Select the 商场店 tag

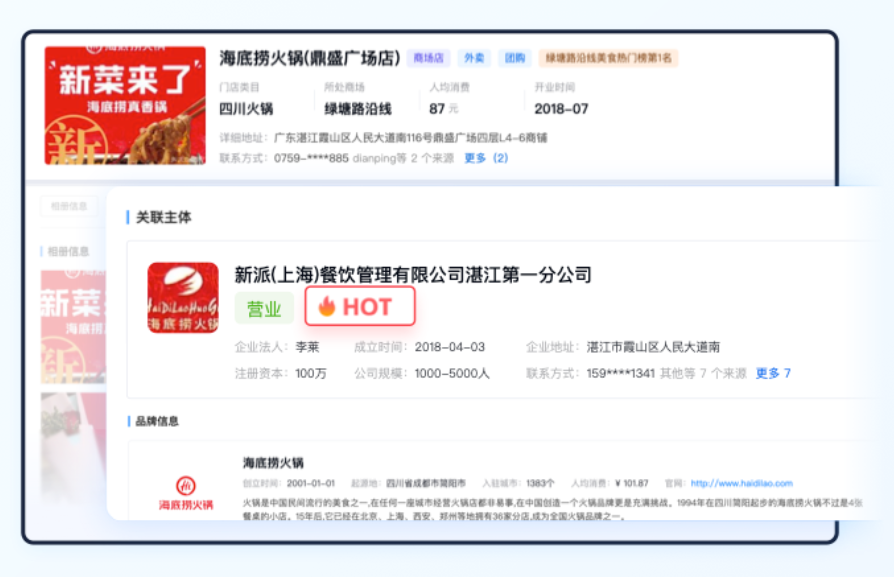pos(428,58)
